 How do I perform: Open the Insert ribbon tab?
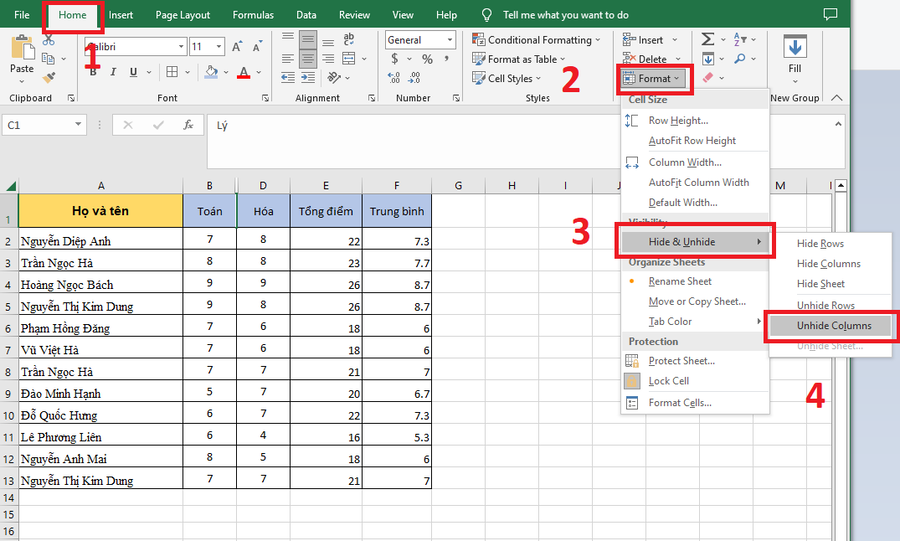point(121,15)
